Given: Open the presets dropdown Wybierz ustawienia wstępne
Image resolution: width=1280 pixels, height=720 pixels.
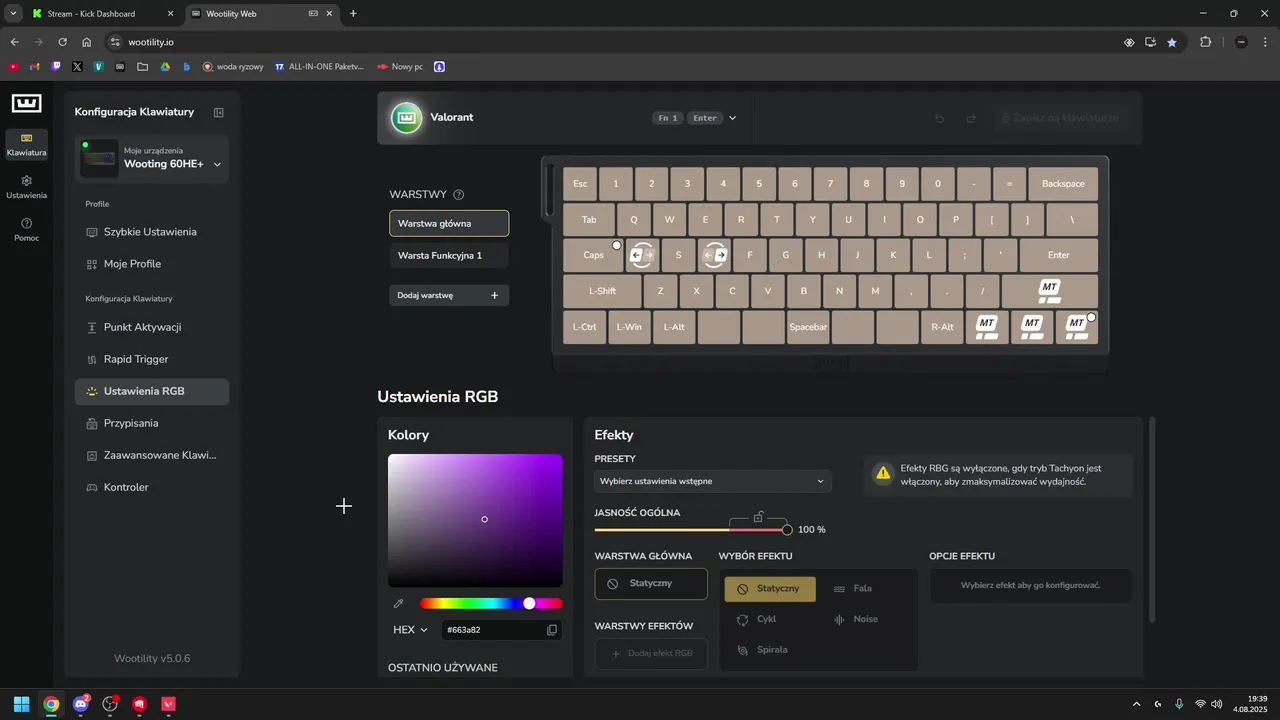Looking at the screenshot, I should tap(713, 481).
